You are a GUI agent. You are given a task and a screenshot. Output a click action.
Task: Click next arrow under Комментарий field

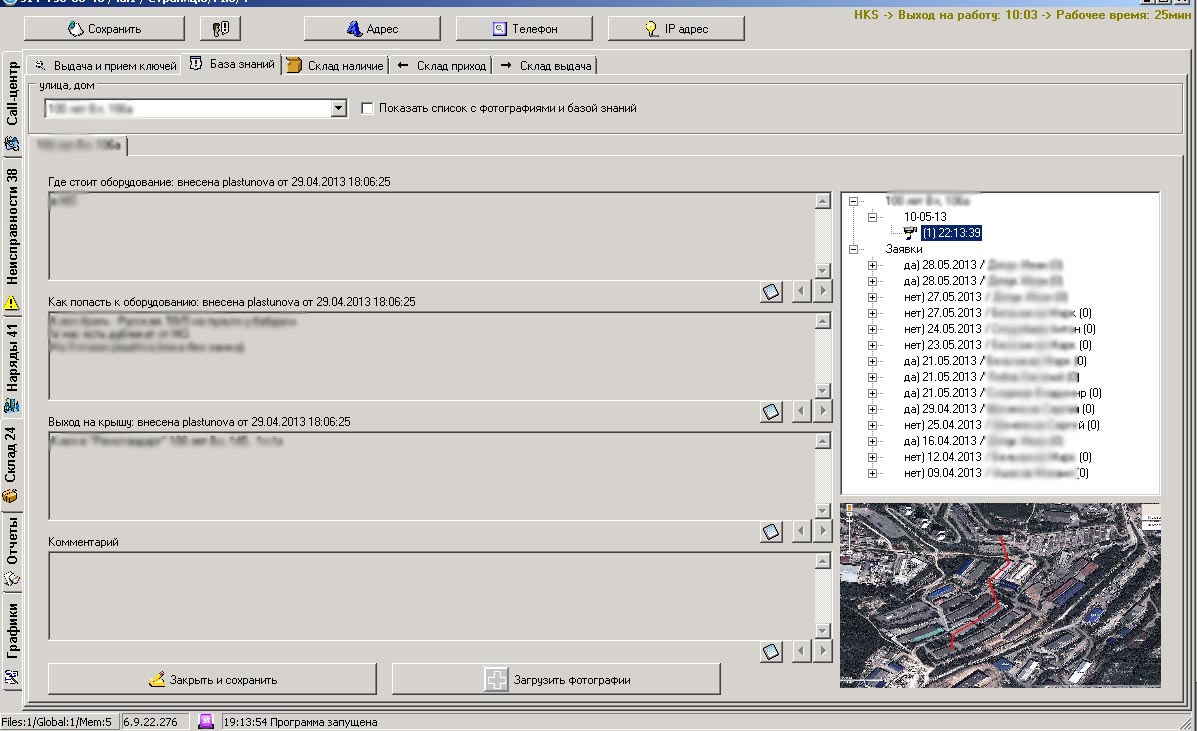click(x=822, y=651)
